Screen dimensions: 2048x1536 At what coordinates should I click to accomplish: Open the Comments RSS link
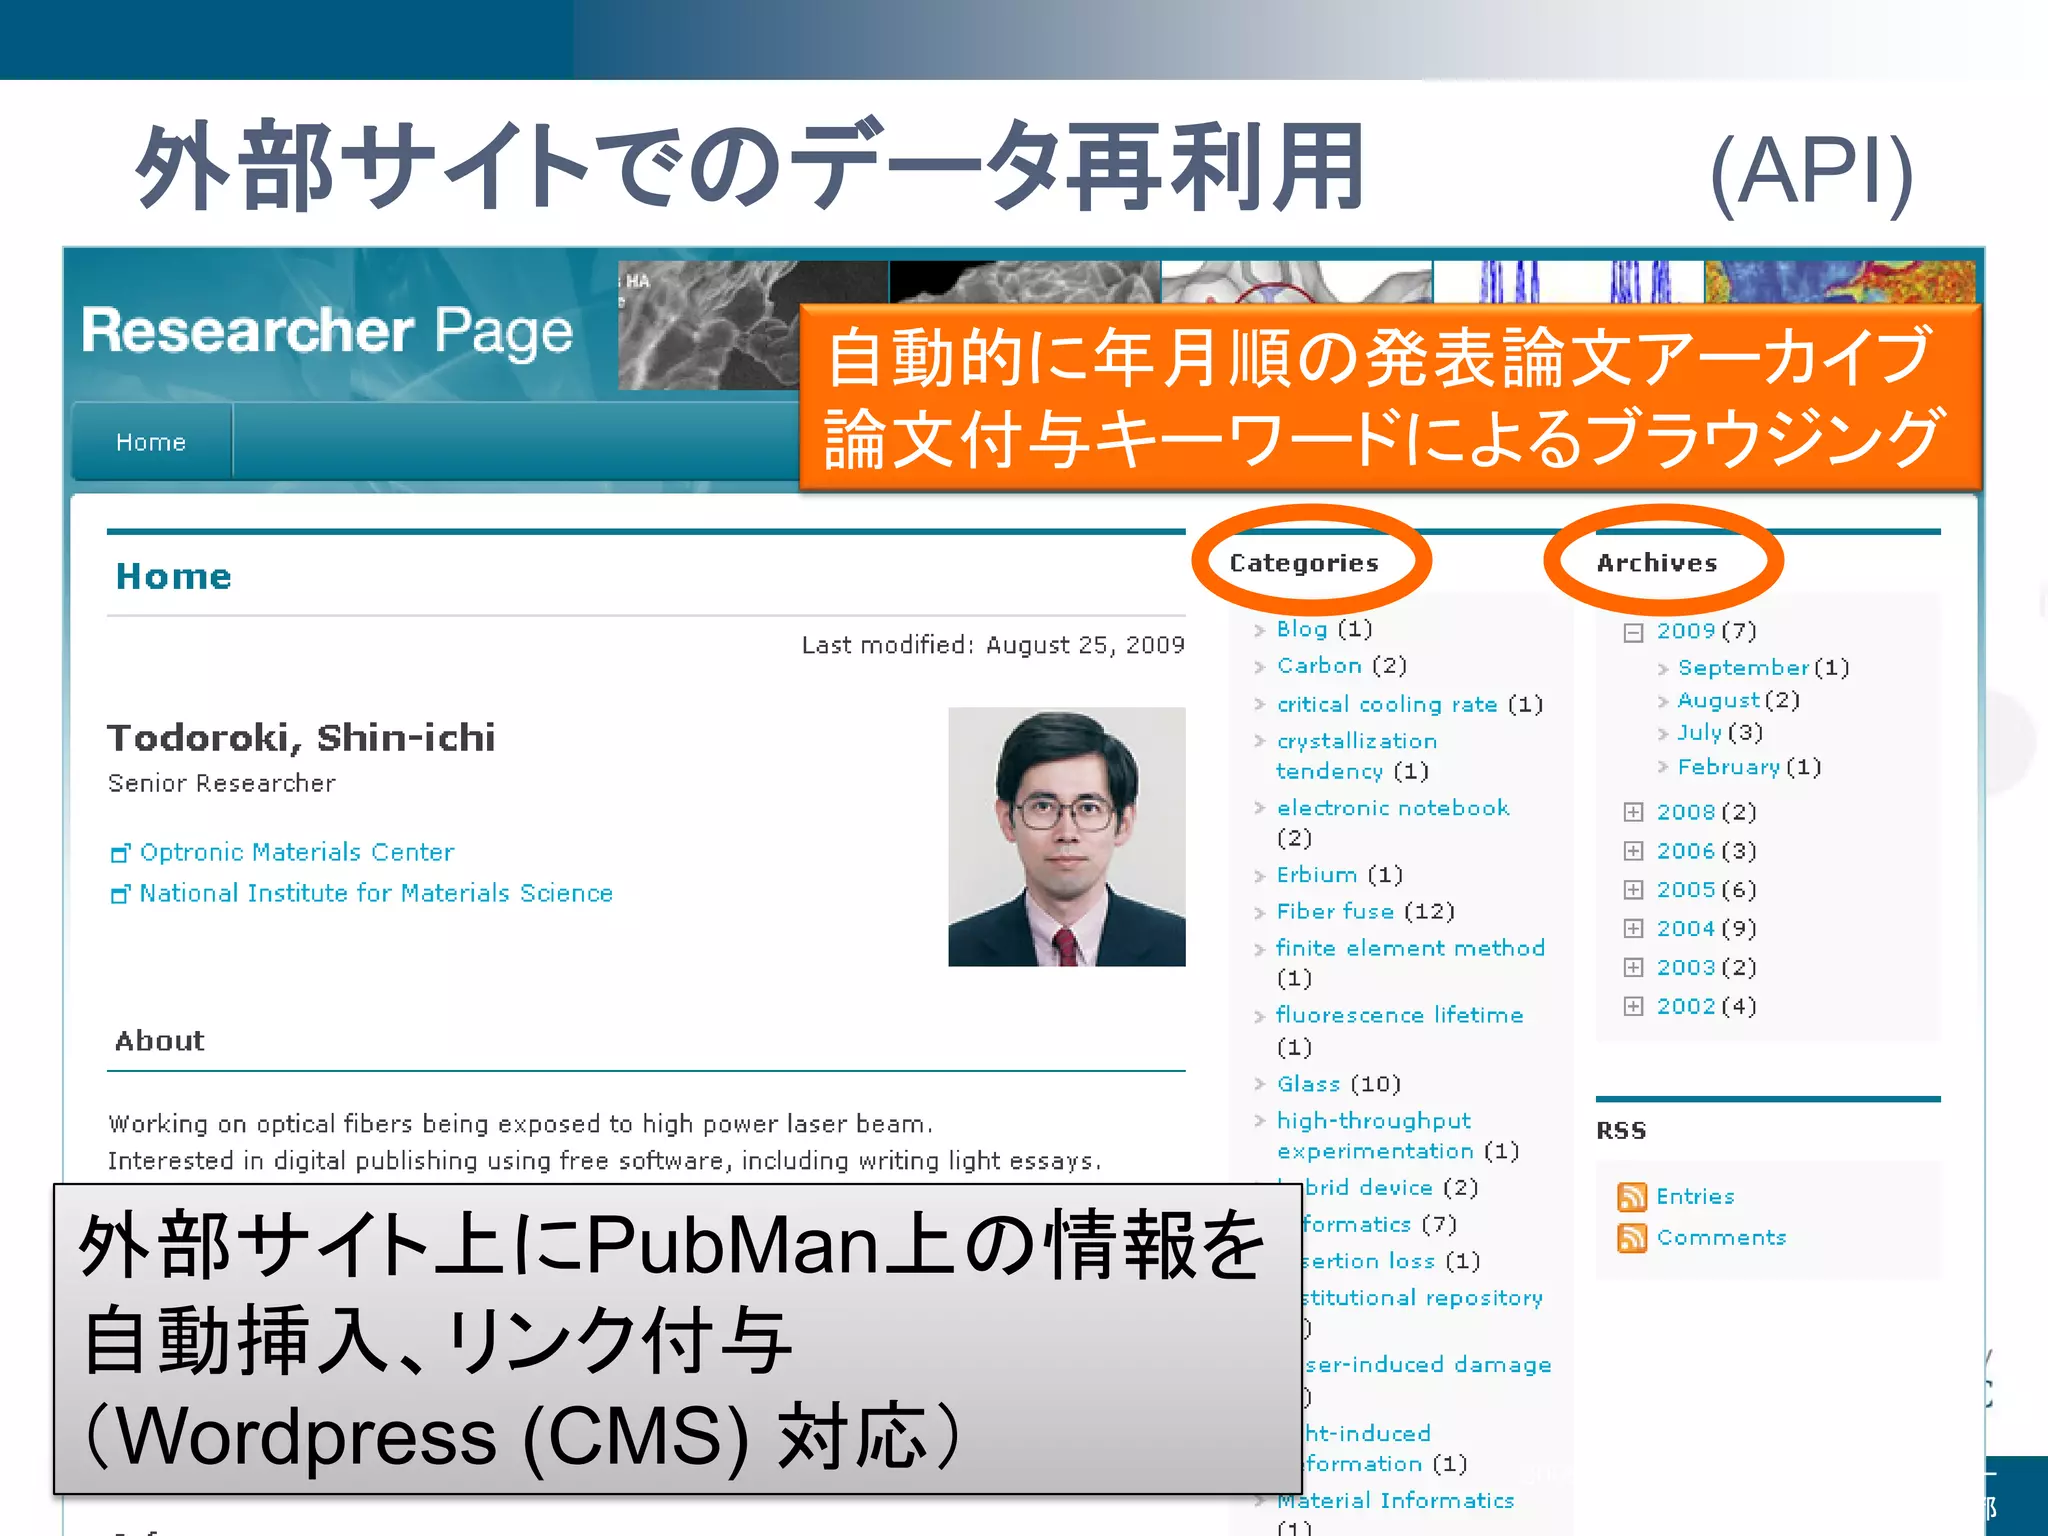tap(1721, 1238)
